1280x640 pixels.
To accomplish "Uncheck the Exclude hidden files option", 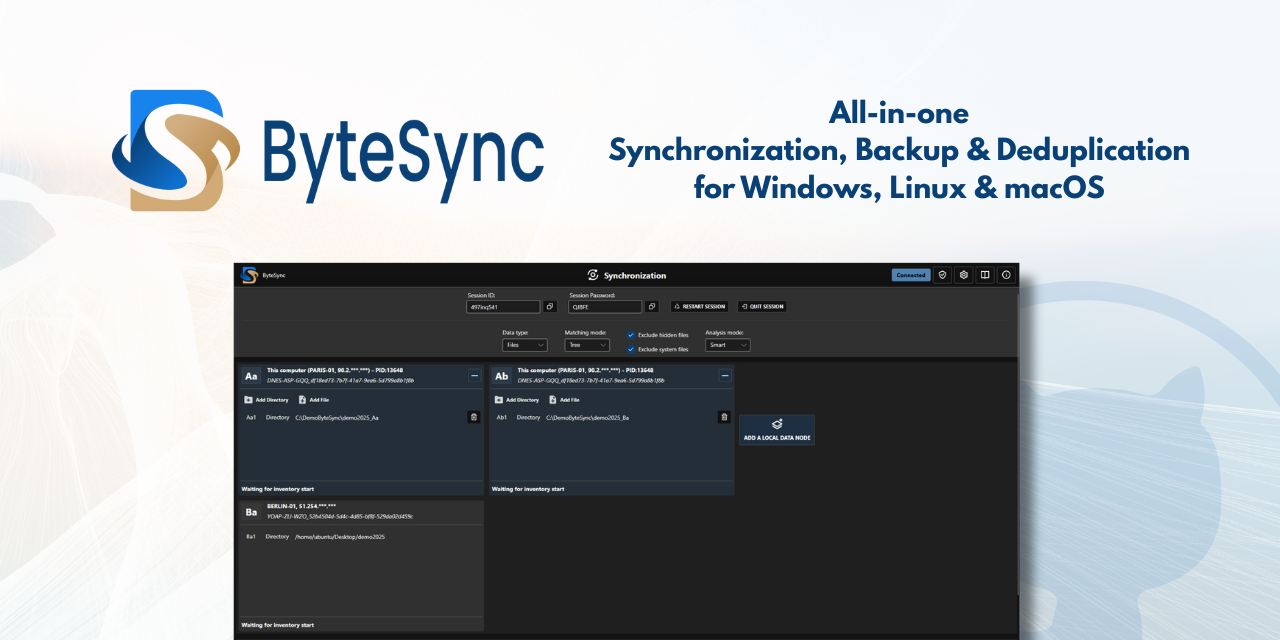I will coord(631,335).
